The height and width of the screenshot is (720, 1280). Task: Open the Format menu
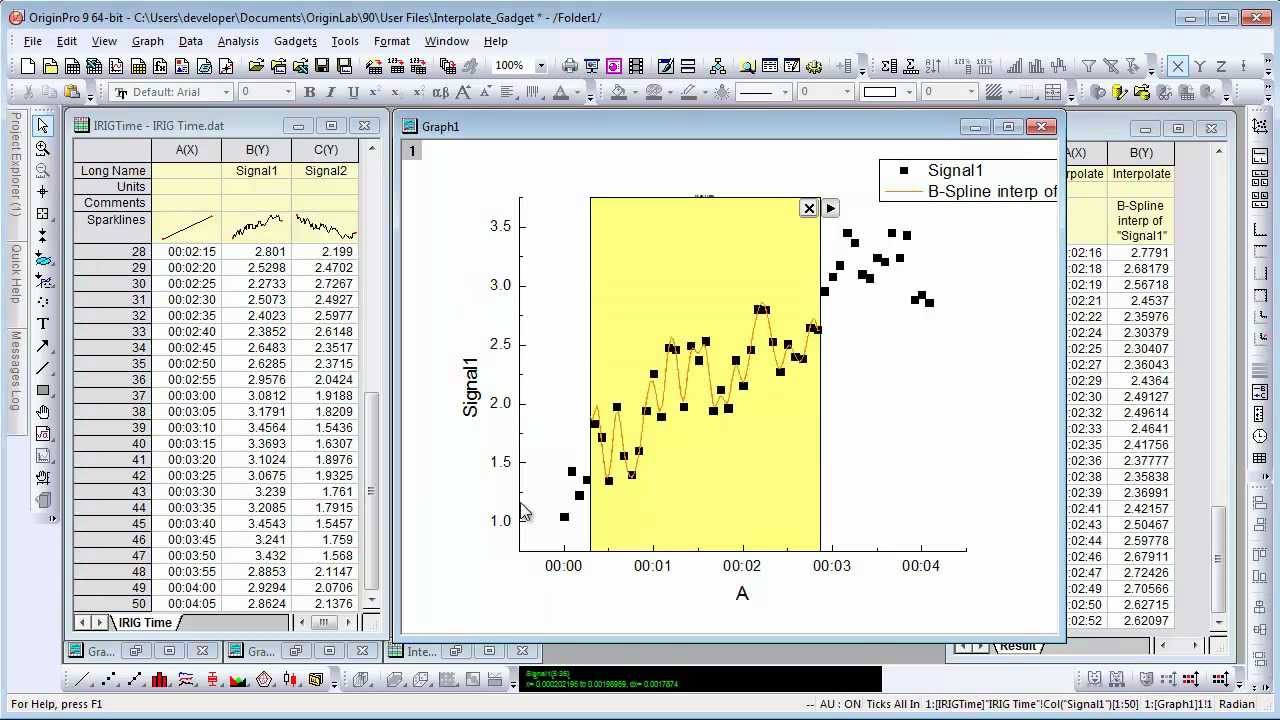coord(391,41)
